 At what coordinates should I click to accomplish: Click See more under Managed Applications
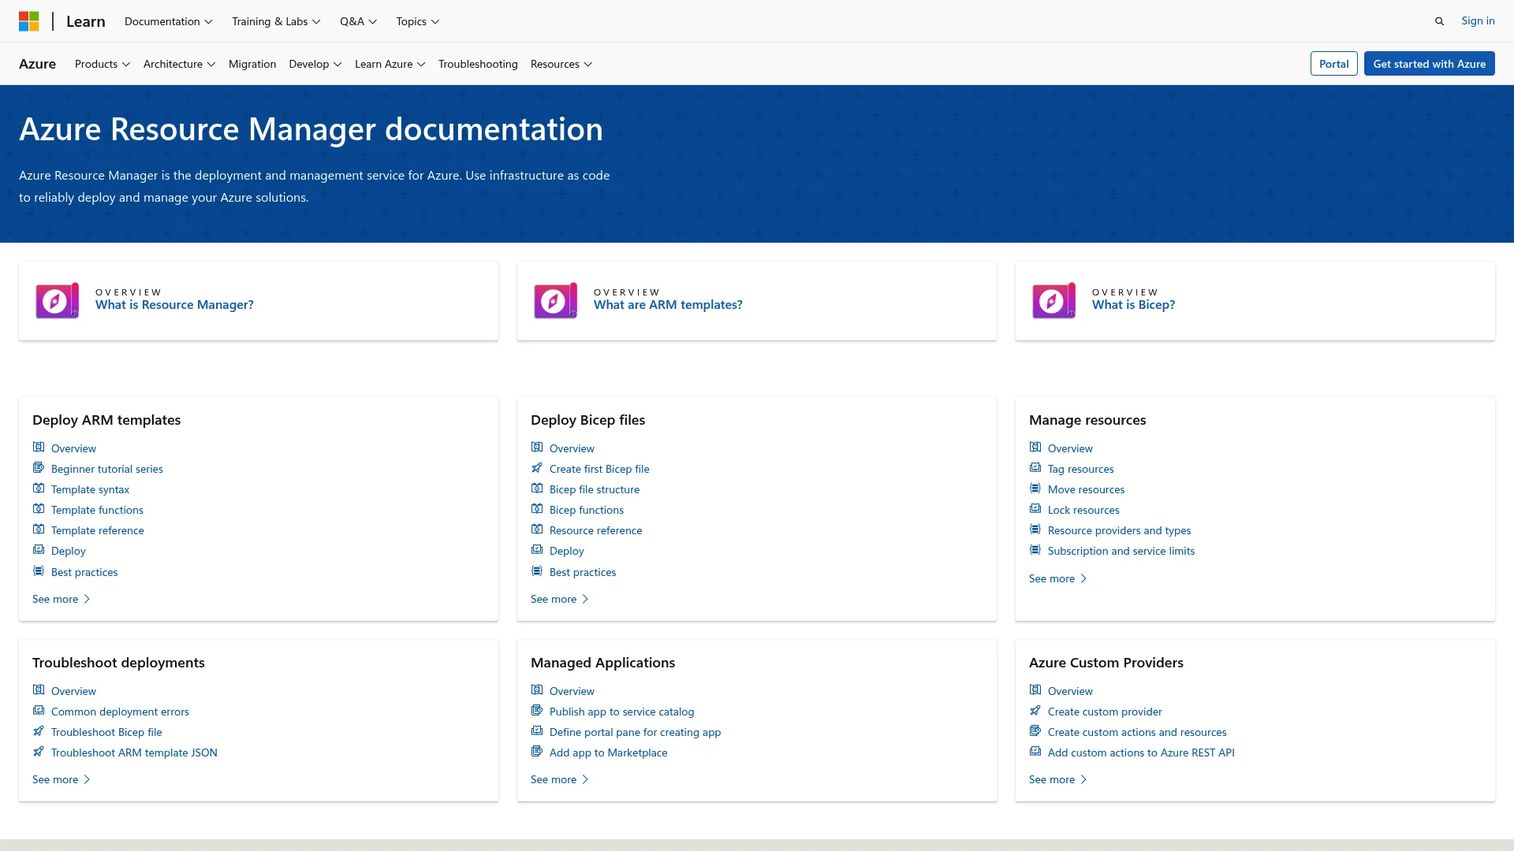point(560,779)
